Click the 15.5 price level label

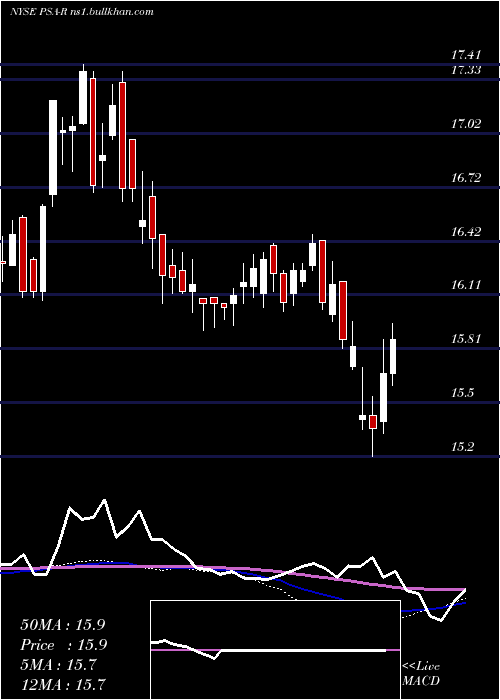pos(462,393)
